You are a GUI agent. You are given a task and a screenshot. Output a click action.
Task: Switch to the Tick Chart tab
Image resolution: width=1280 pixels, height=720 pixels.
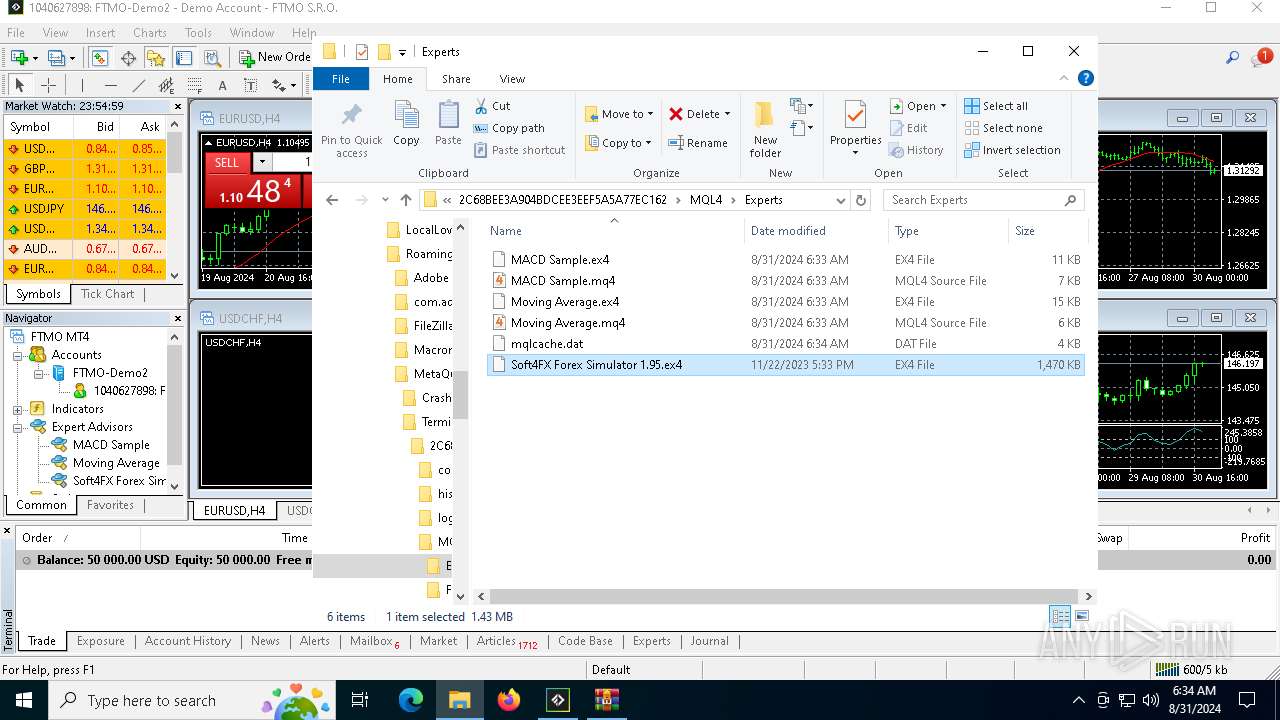point(108,294)
